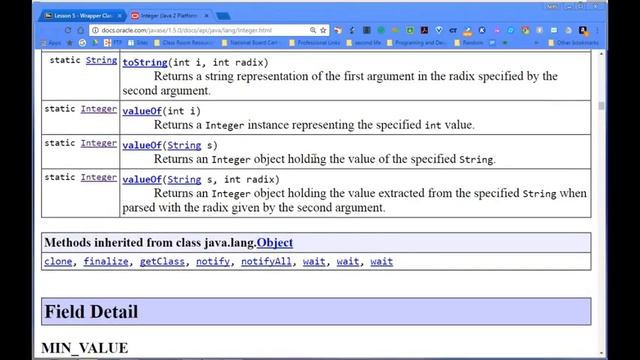Open the Google 'G' bookmark icon

point(82,42)
